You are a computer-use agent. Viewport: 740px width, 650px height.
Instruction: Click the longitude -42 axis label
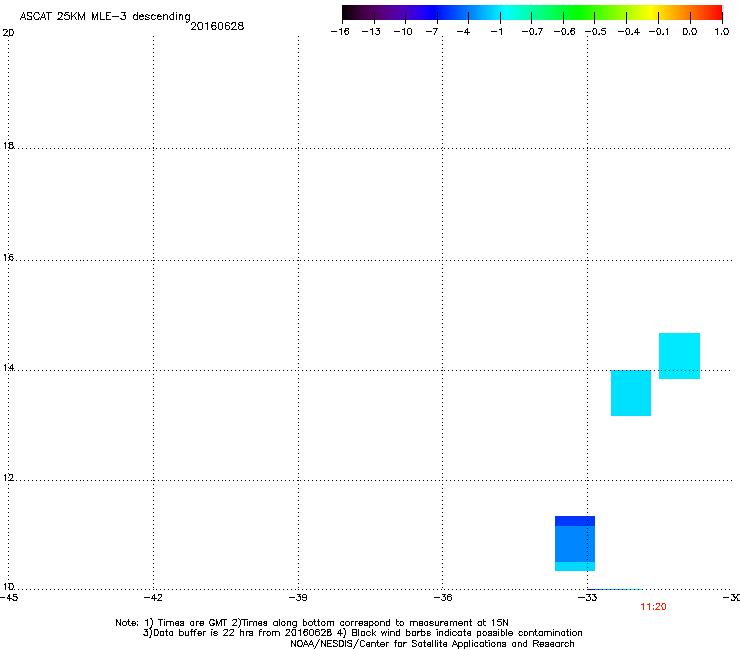[x=153, y=598]
